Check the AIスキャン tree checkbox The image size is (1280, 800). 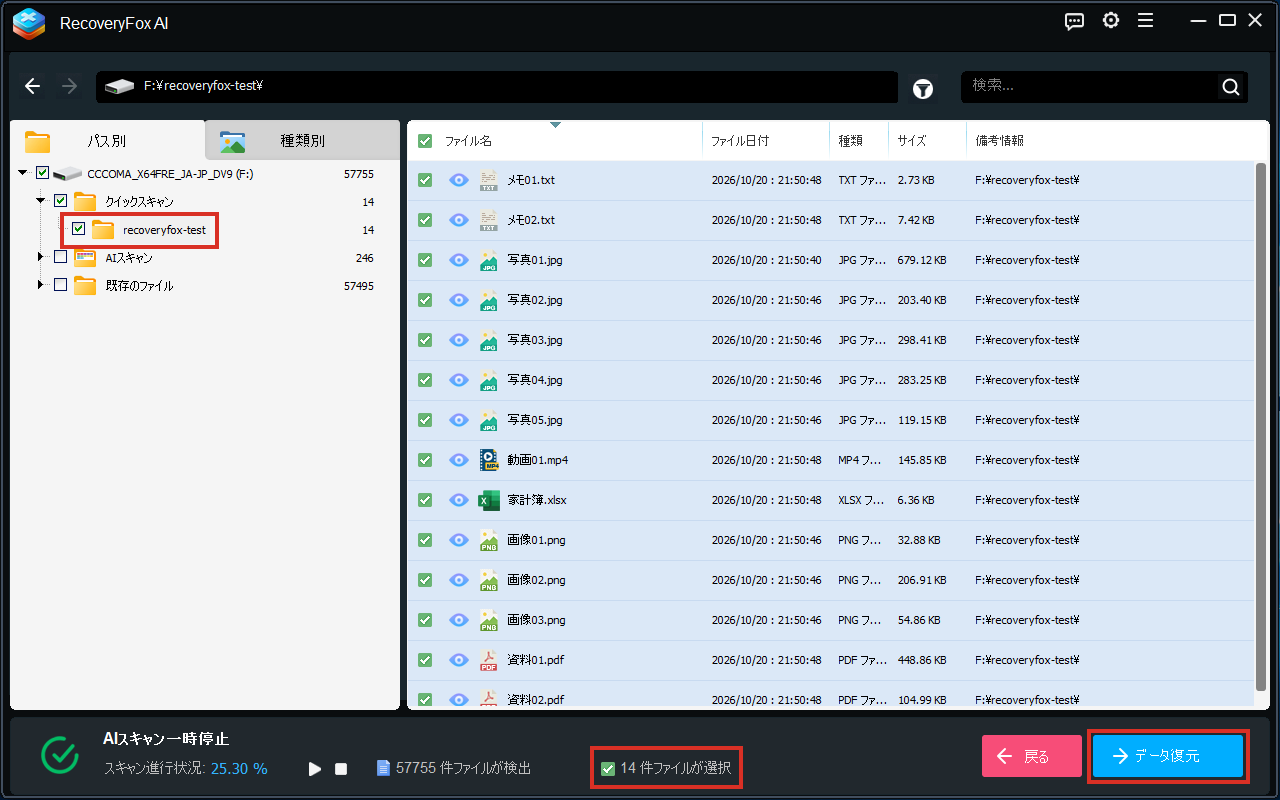(60, 258)
